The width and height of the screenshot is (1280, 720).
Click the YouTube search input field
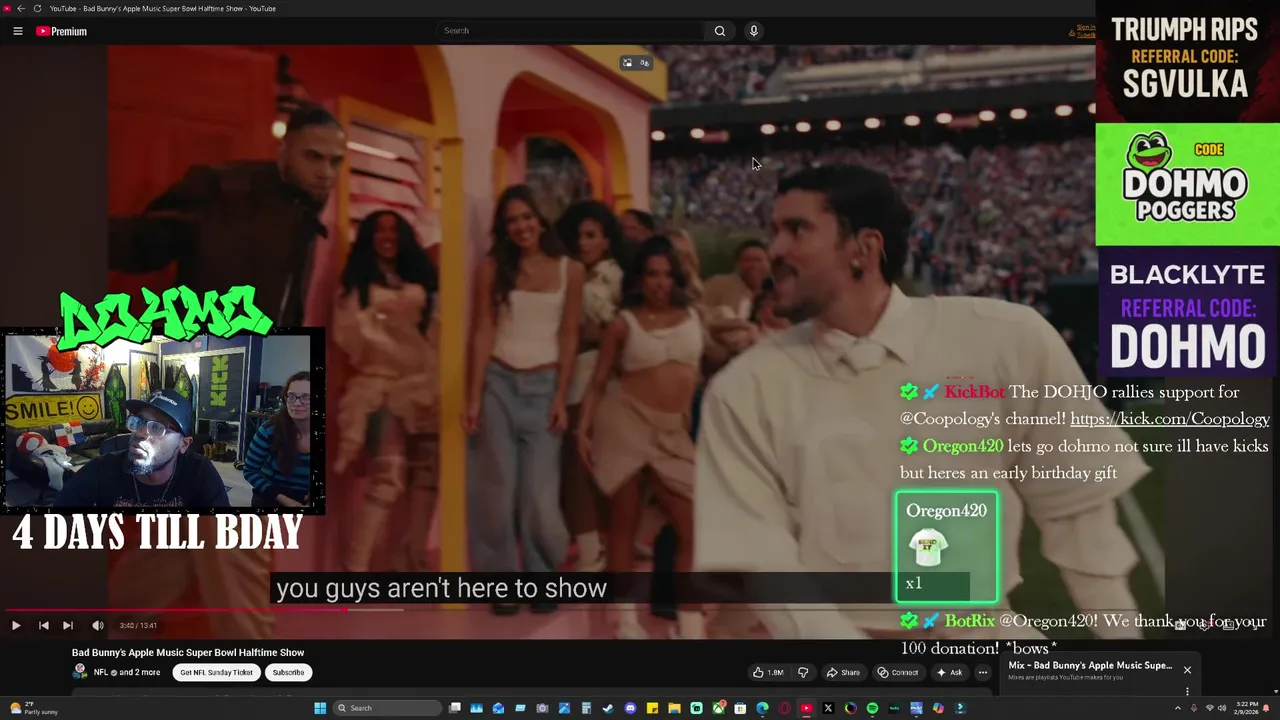(570, 31)
